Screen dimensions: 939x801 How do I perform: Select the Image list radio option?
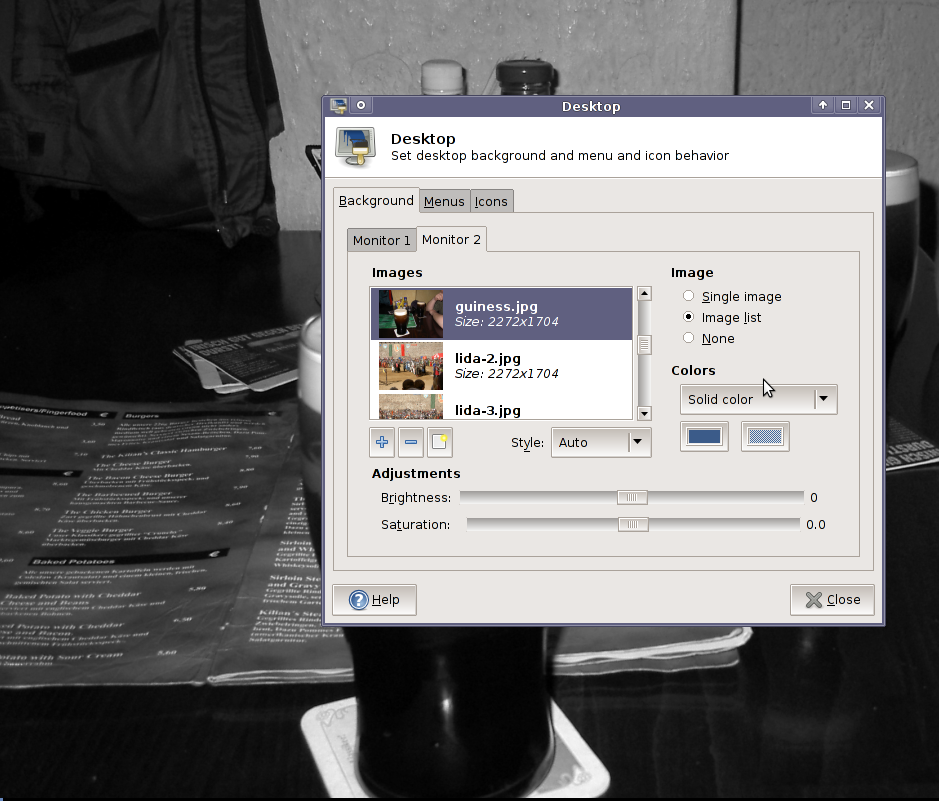688,317
